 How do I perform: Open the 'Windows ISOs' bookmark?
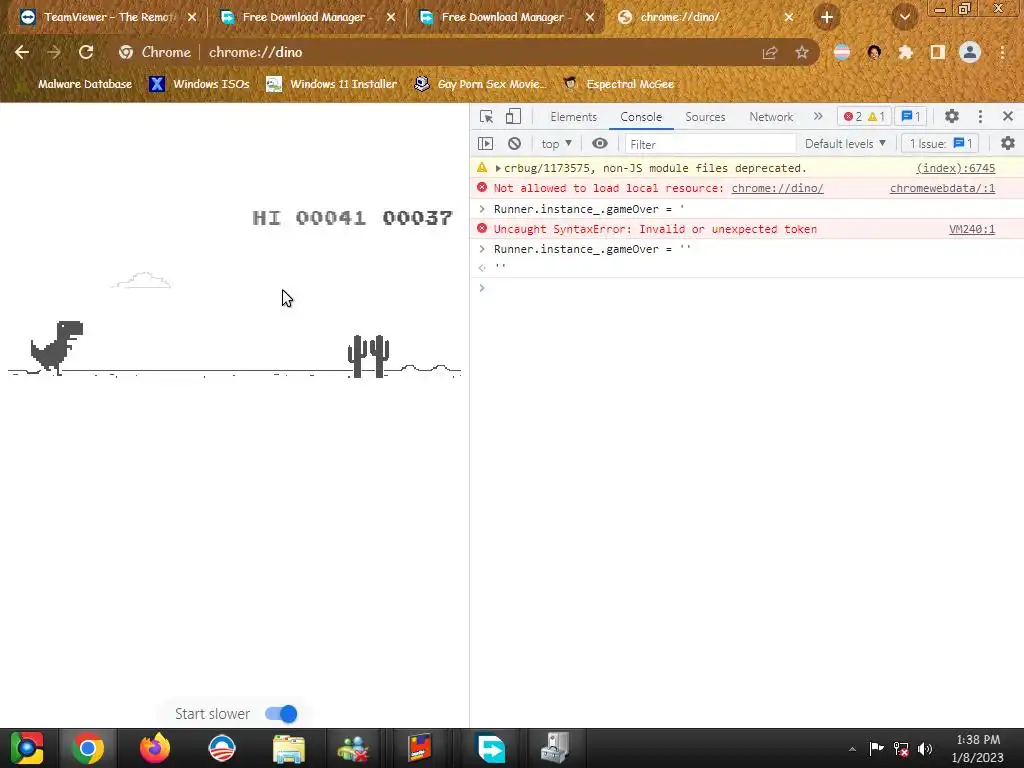click(199, 84)
